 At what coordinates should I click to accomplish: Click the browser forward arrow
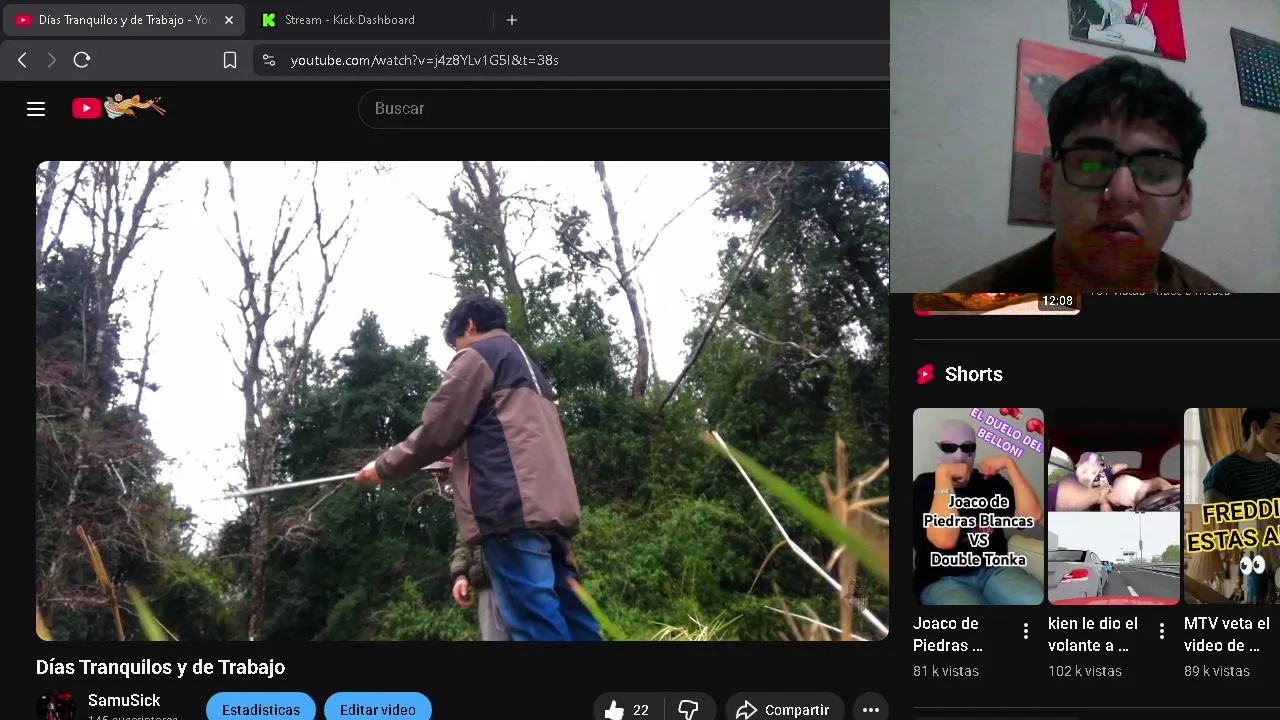(x=52, y=60)
